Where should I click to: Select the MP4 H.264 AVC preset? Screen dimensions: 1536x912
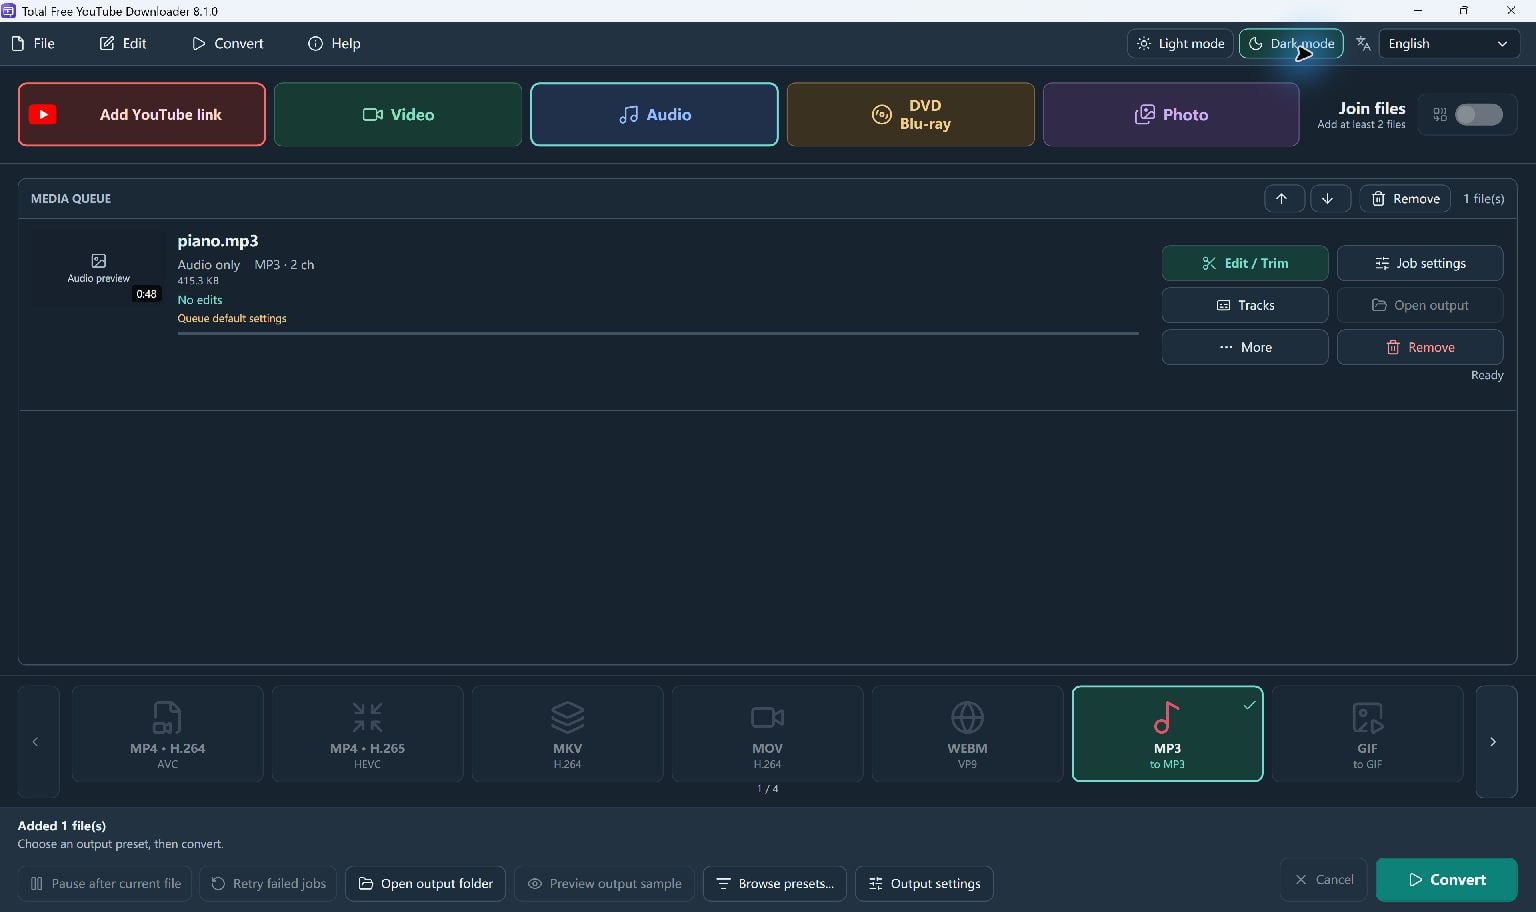[x=167, y=734]
